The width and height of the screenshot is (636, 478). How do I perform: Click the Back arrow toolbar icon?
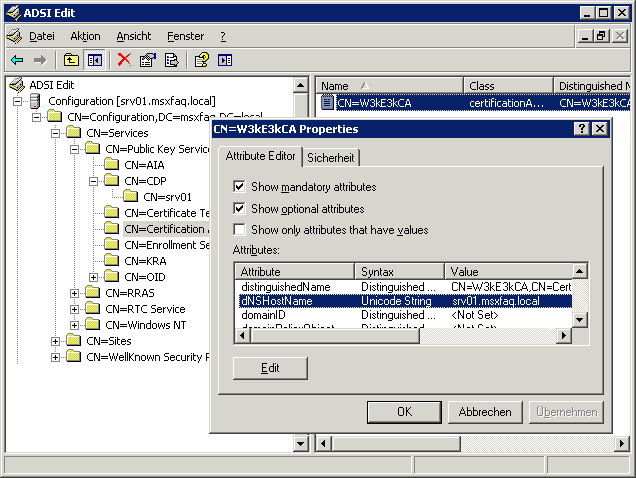point(17,60)
